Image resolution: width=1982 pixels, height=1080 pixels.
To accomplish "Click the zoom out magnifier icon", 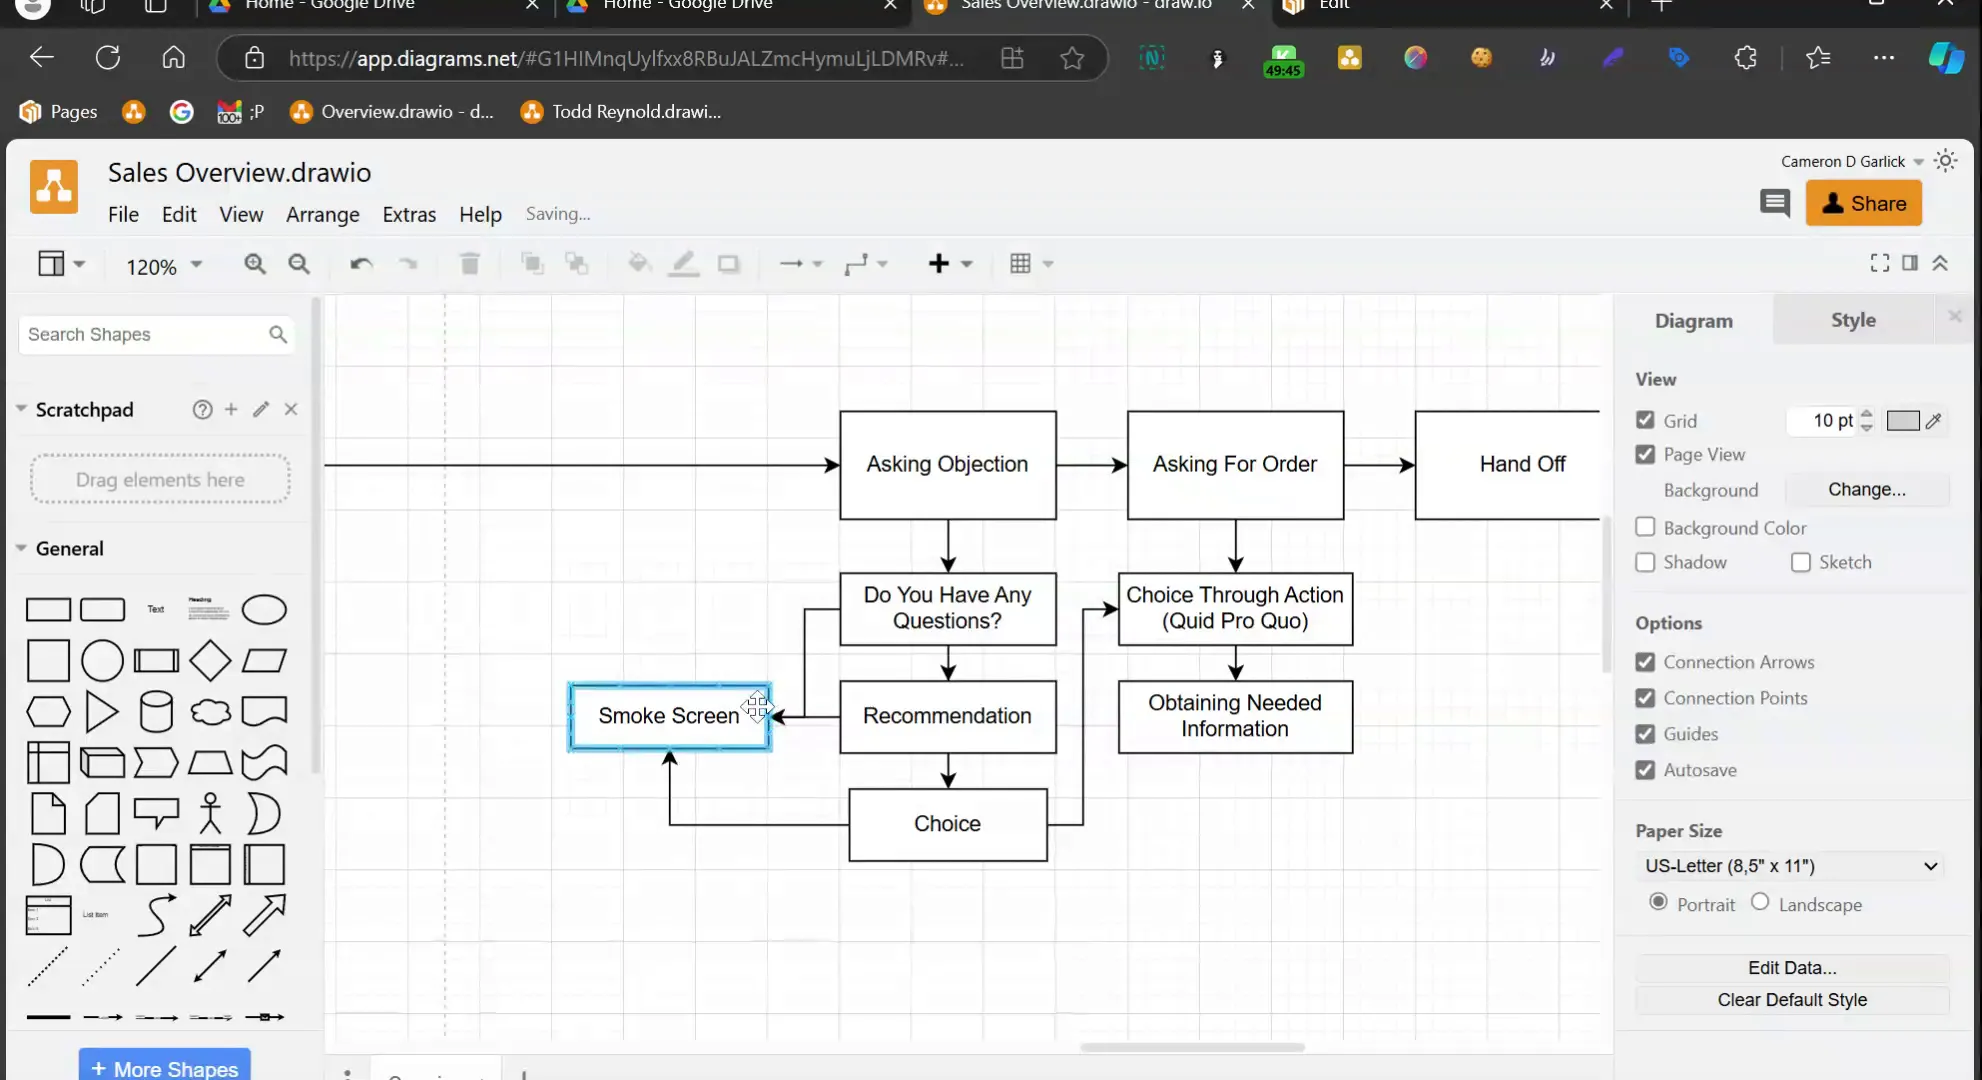I will coord(299,264).
